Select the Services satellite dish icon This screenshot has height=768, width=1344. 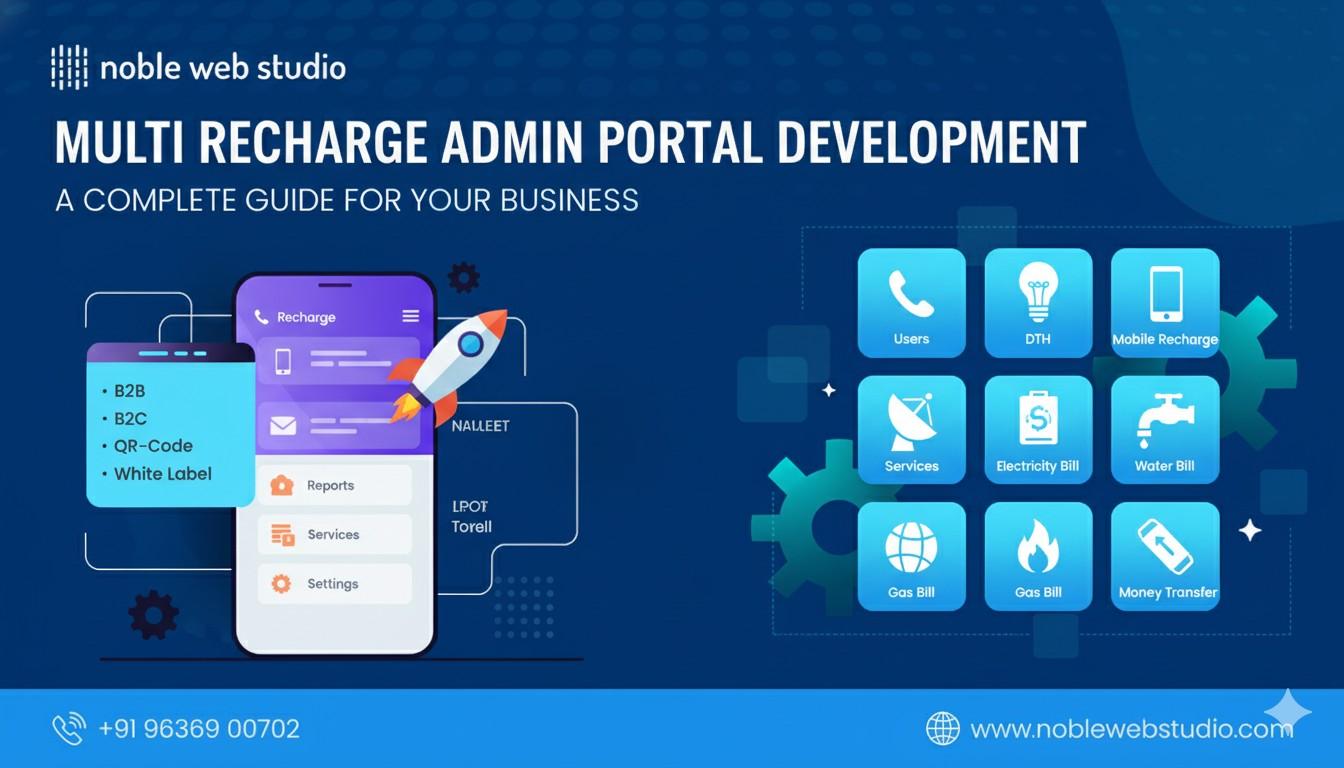[x=911, y=429]
